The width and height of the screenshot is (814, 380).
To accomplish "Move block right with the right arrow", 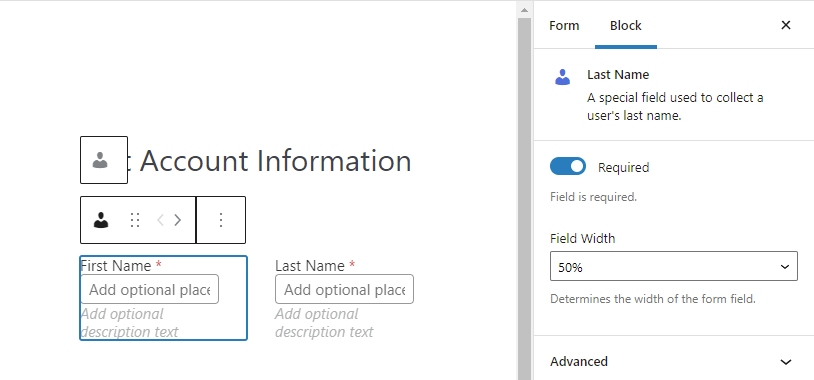I will (x=178, y=220).
